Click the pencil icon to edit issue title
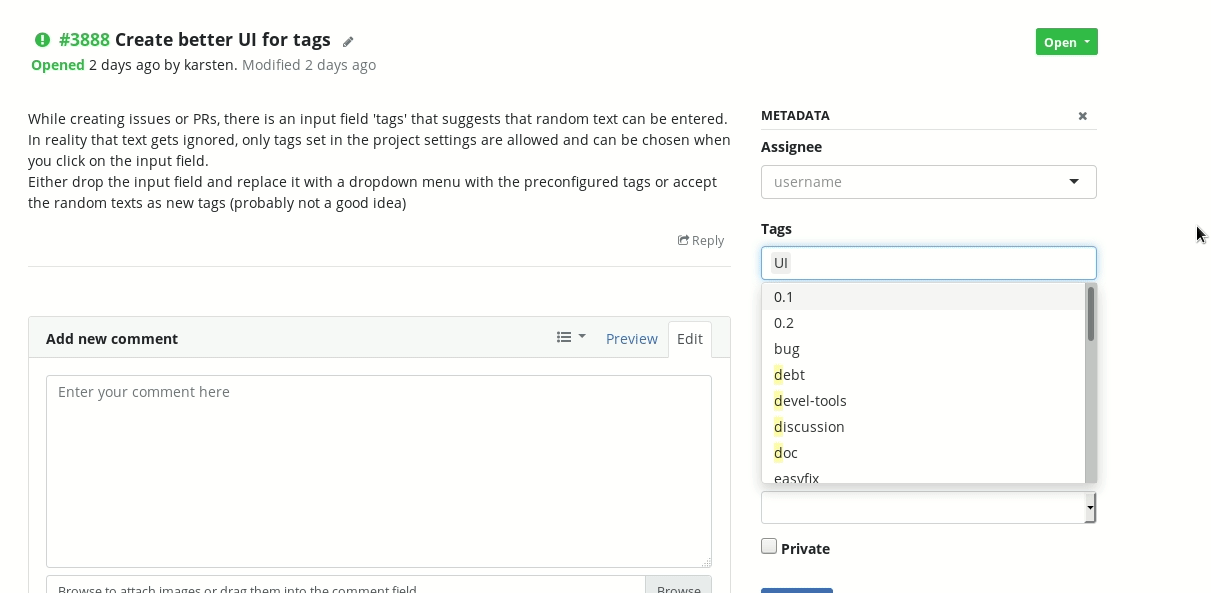This screenshot has width=1211, height=593. (x=348, y=42)
